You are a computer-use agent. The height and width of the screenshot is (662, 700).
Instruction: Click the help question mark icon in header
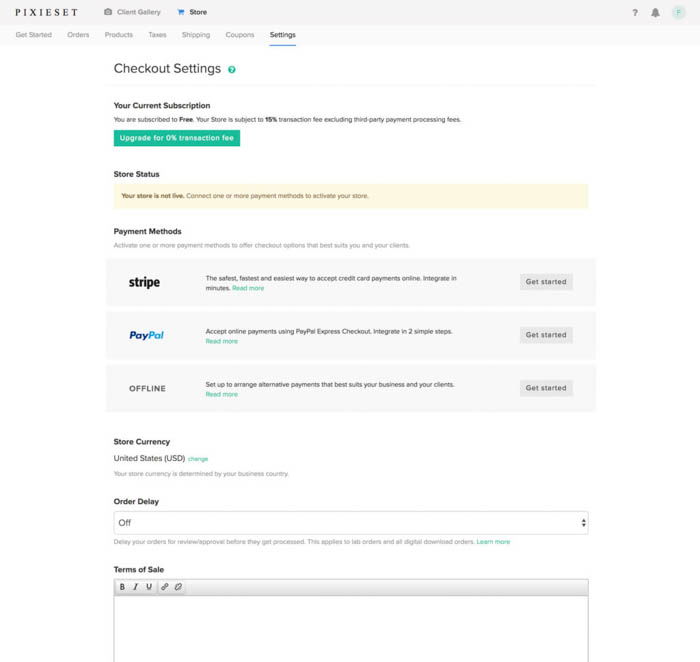pos(635,12)
